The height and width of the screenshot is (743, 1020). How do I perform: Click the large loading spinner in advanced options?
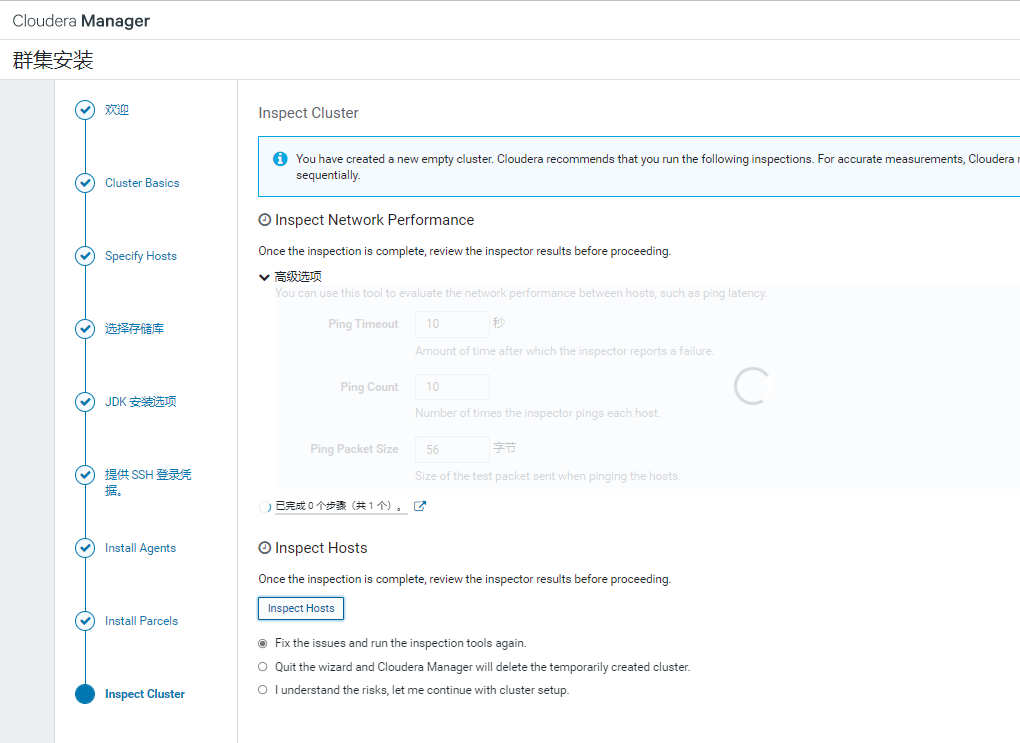[752, 386]
